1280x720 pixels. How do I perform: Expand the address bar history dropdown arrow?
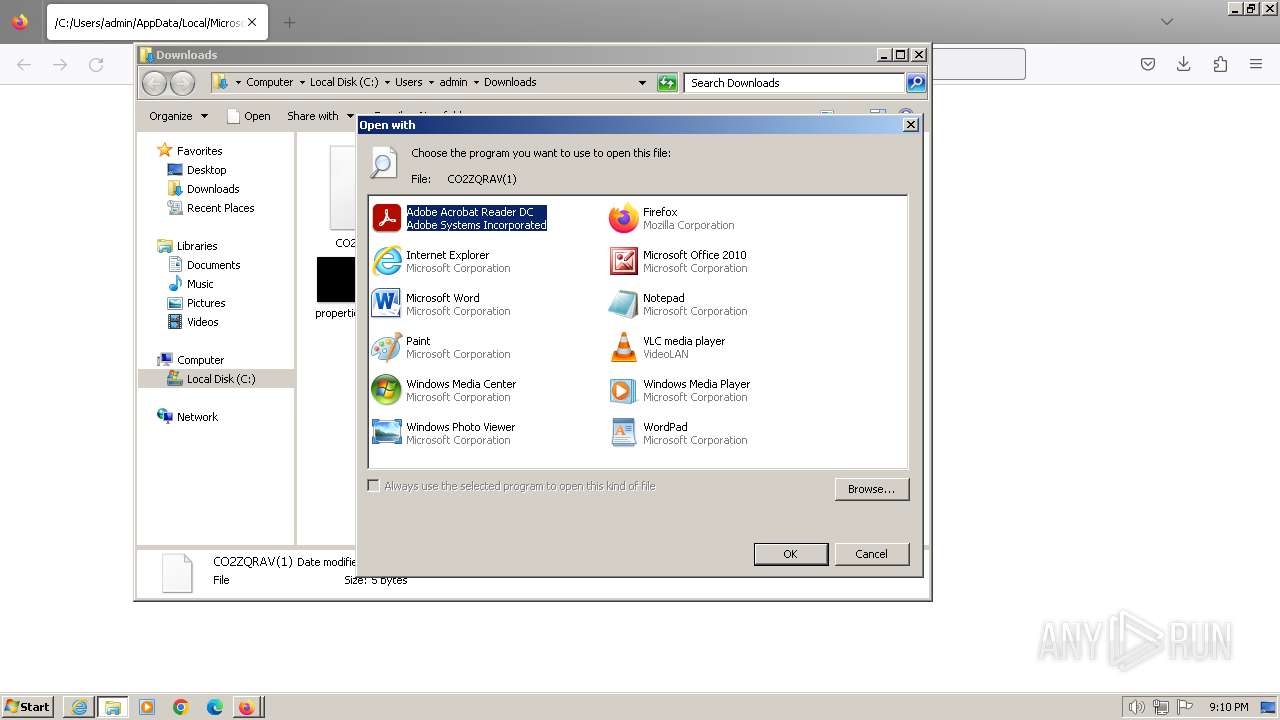coord(642,83)
